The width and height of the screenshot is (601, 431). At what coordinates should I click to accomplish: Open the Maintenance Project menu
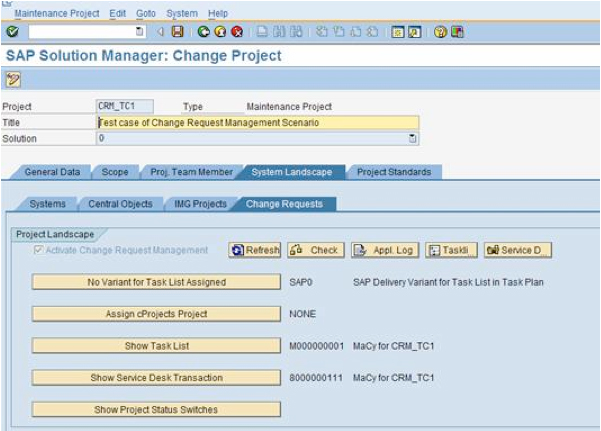tap(57, 13)
